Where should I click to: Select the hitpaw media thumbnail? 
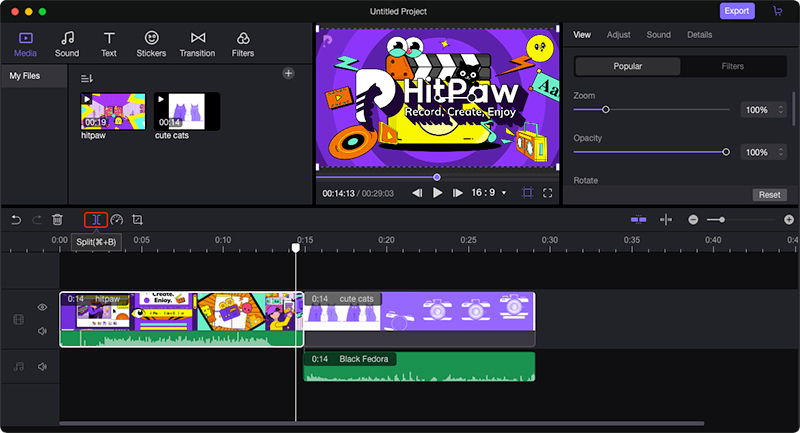coord(113,111)
